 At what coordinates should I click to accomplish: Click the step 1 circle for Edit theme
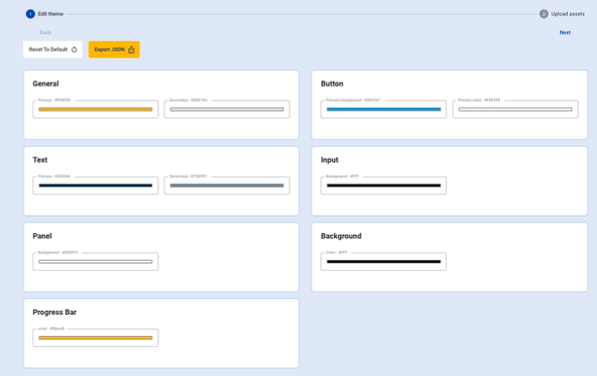tap(30, 14)
